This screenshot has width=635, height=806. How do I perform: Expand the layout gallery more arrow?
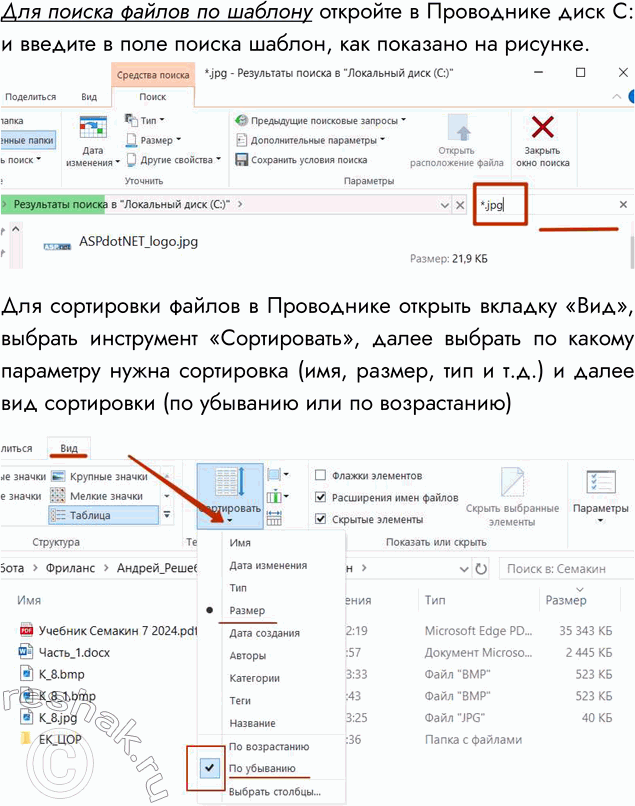point(167,514)
